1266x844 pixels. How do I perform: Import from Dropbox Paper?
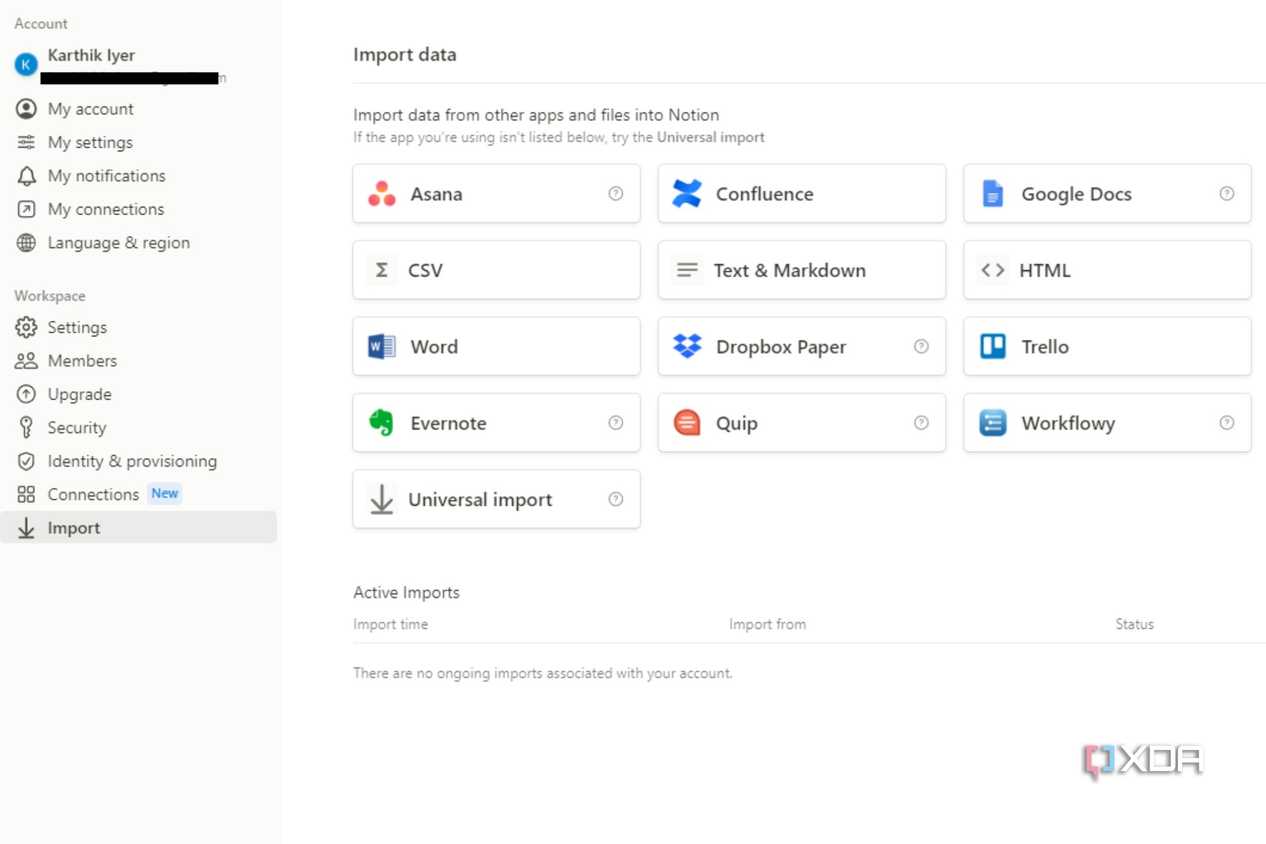802,347
